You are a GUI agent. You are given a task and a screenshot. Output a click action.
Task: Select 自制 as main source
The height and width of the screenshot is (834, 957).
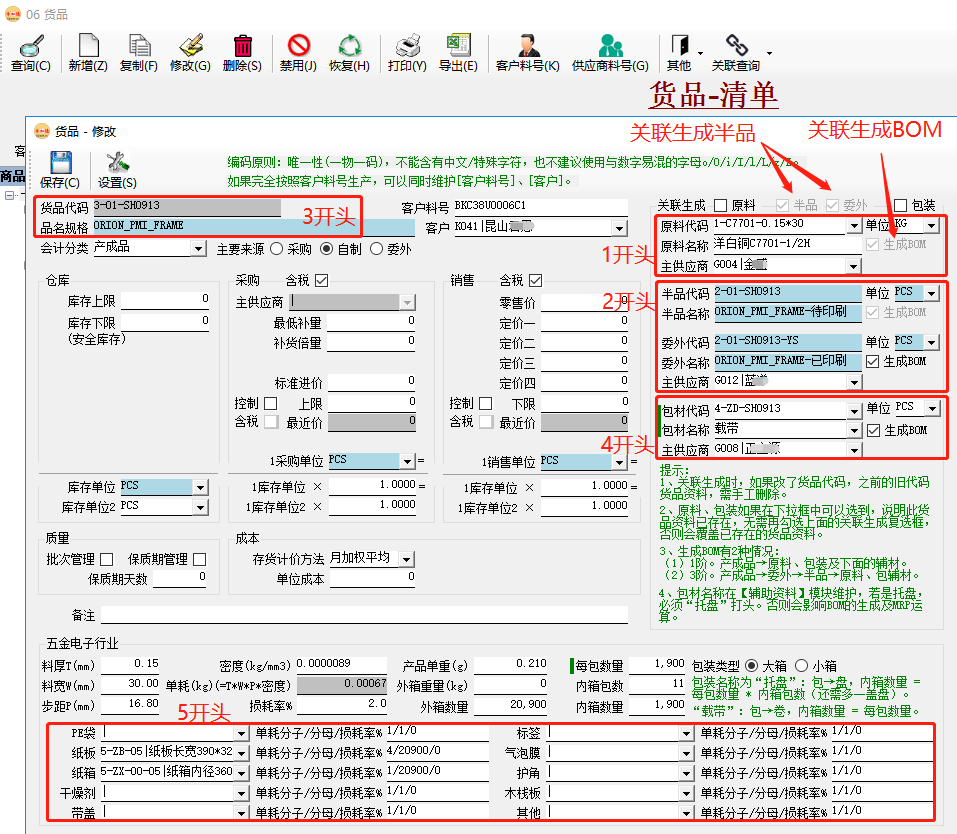pos(327,249)
